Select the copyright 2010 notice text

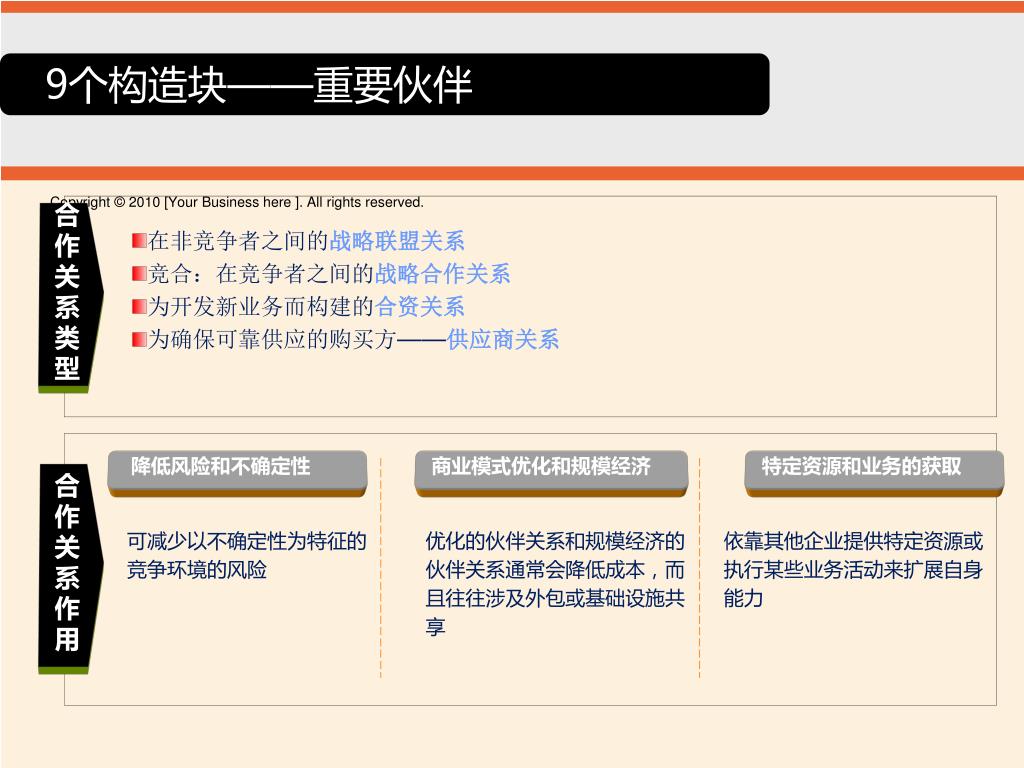coord(237,202)
